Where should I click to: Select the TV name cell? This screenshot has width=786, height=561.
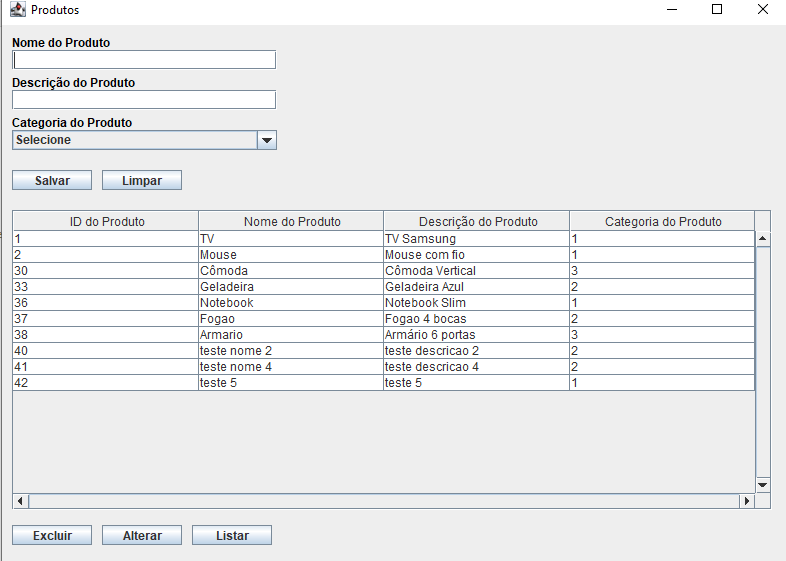coord(291,239)
